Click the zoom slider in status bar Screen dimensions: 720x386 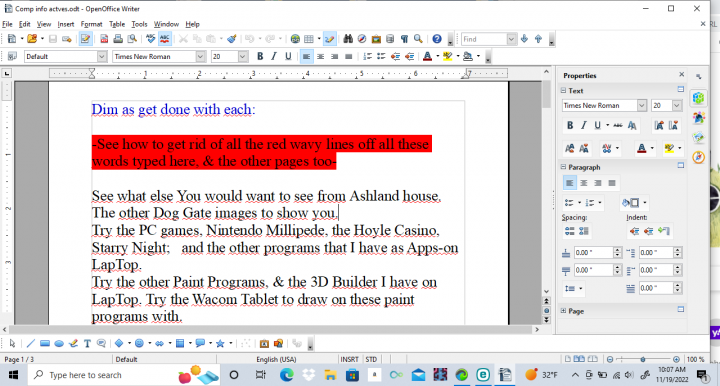(643, 359)
